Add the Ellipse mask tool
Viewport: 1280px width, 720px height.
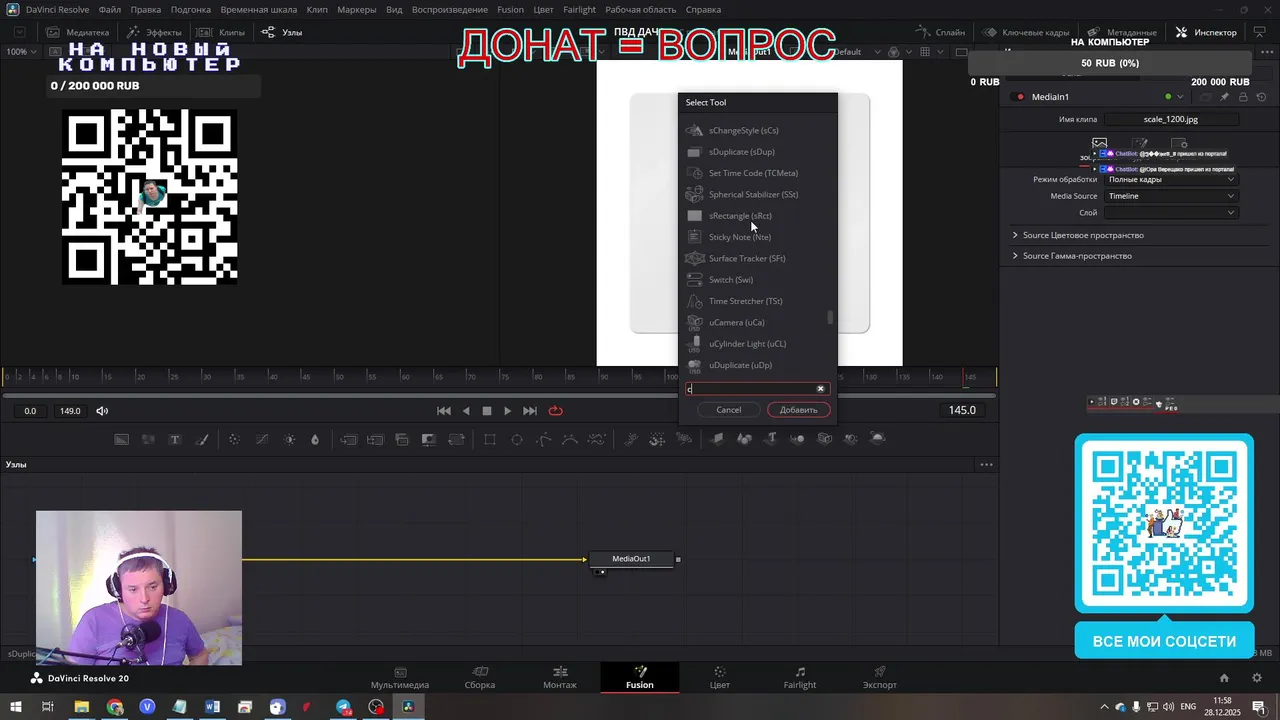pos(517,439)
